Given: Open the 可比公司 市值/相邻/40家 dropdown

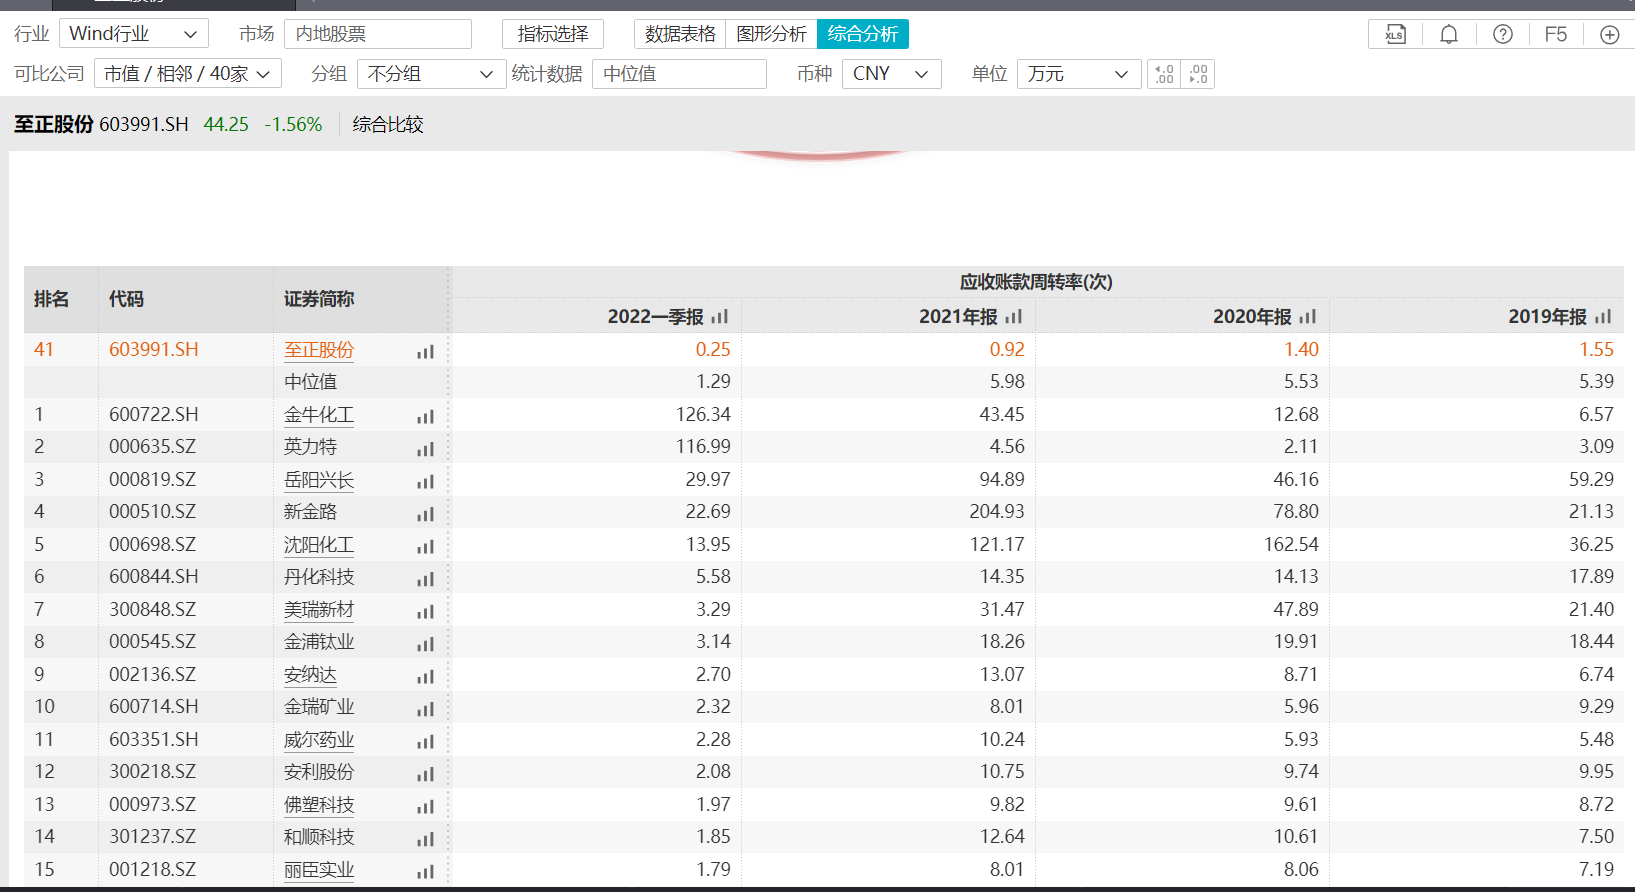Looking at the screenshot, I should (187, 74).
